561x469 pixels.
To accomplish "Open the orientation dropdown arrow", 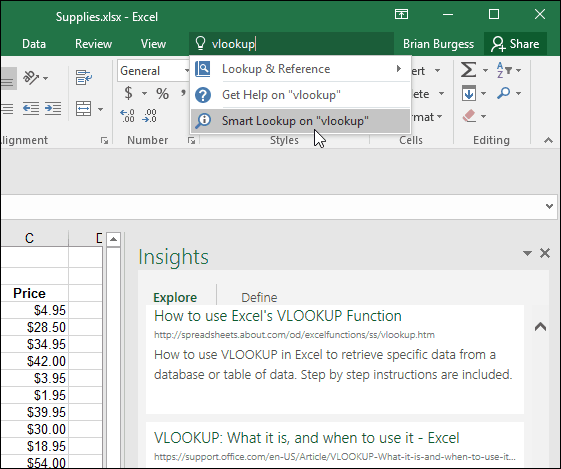I will click(x=45, y=78).
